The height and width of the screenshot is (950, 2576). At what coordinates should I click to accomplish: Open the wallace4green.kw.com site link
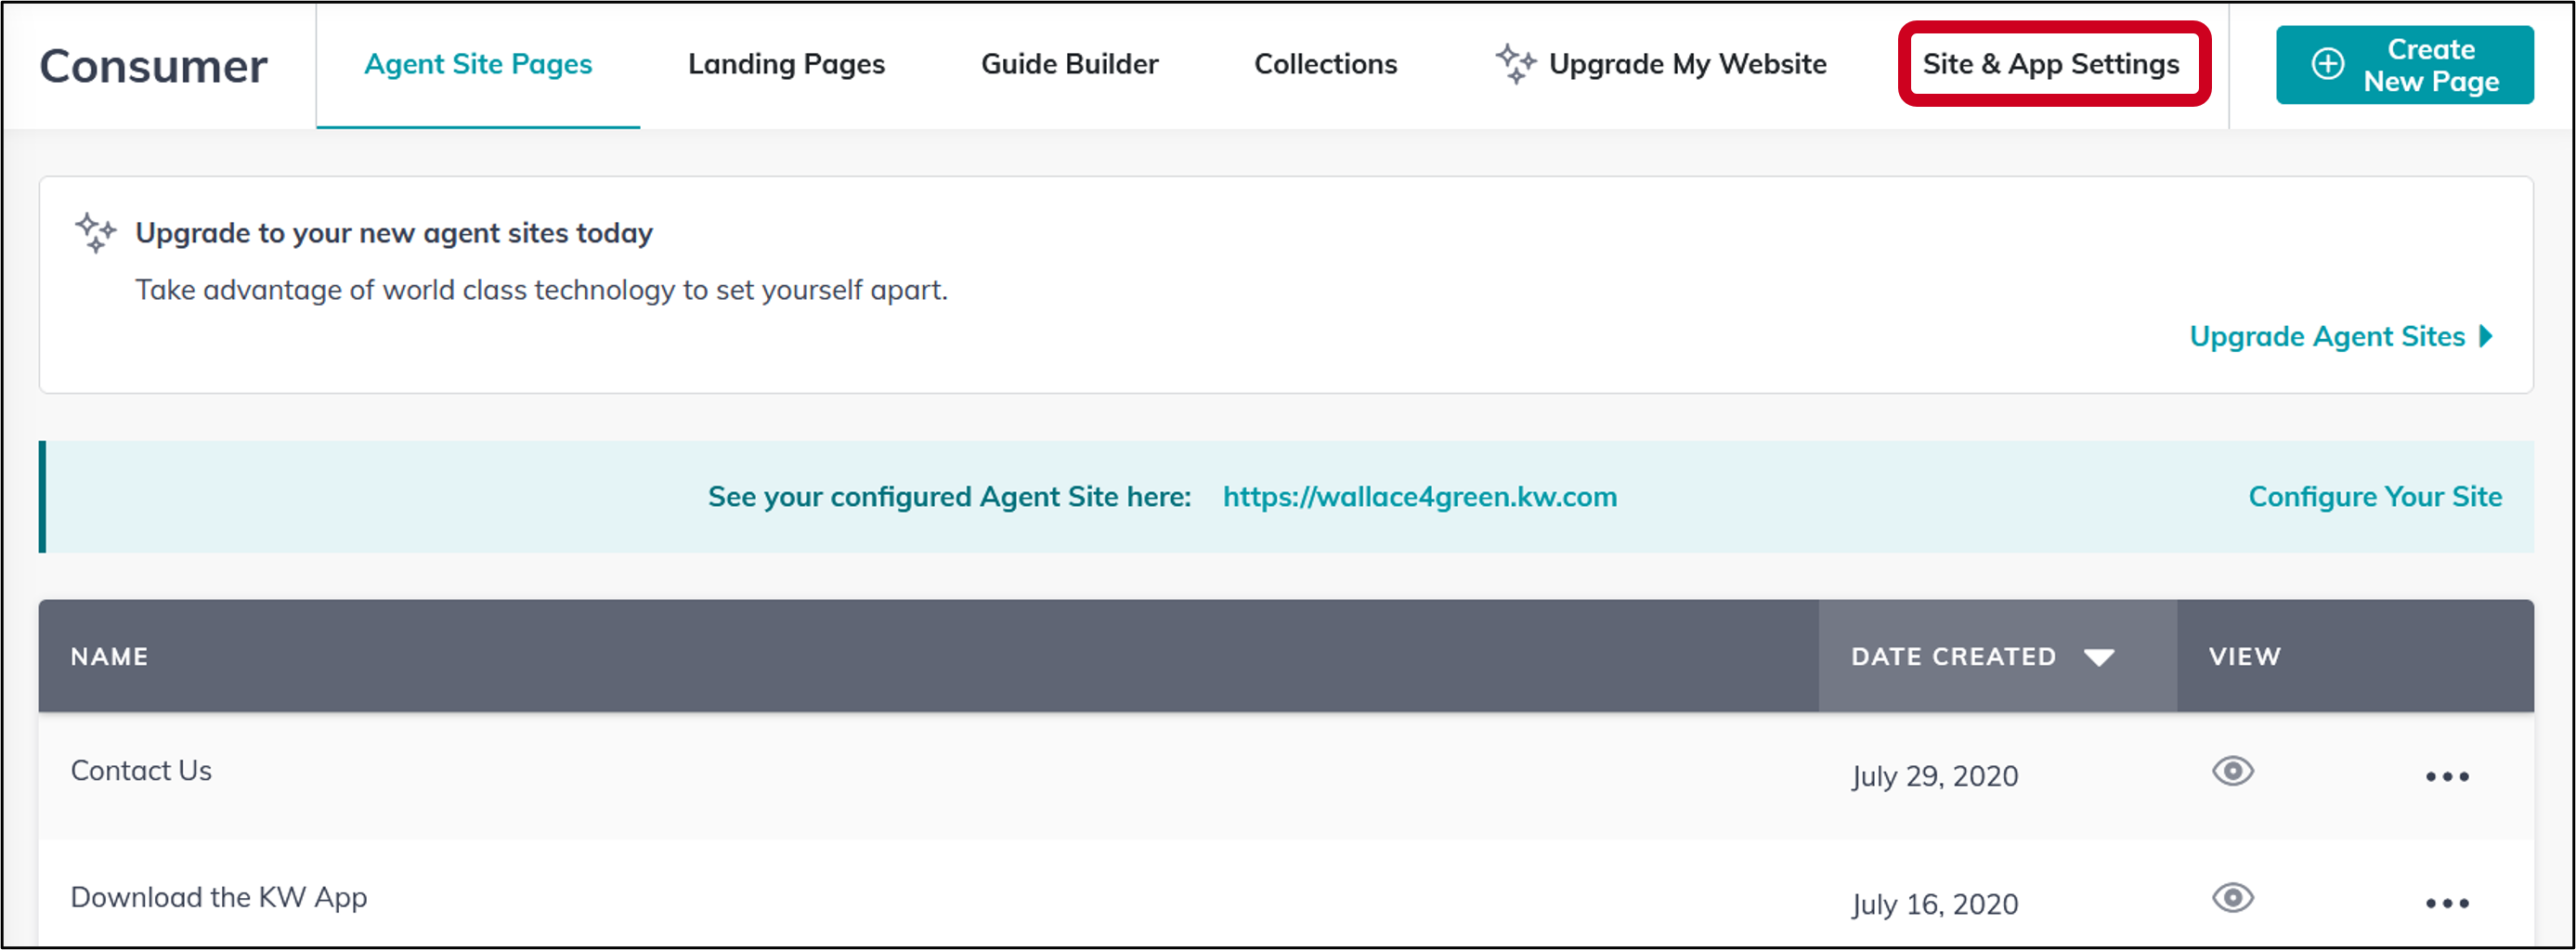[1419, 496]
